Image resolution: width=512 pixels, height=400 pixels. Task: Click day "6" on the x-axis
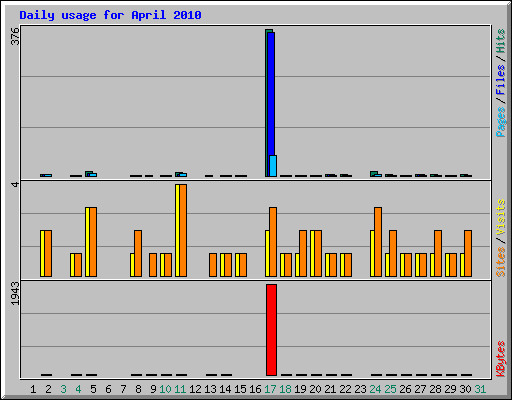coord(108,389)
